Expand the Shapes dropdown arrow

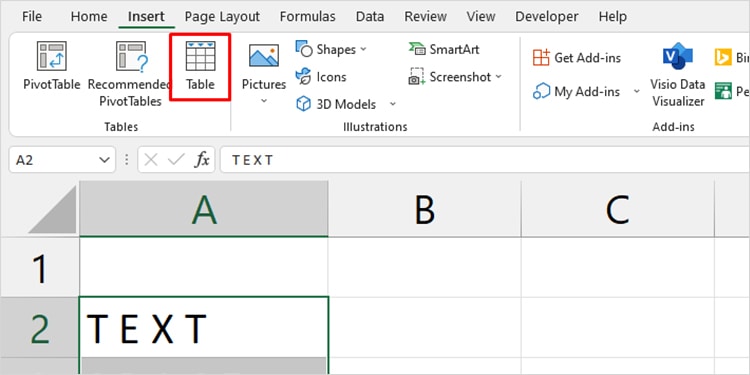coord(363,49)
